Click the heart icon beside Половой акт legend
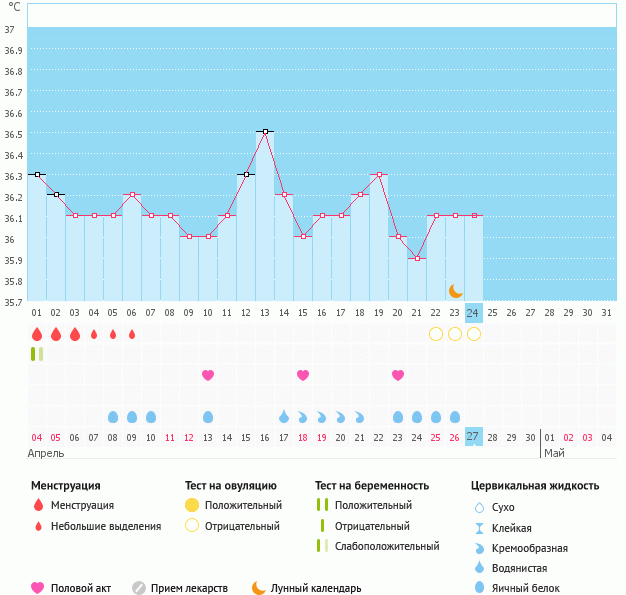This screenshot has width=626, height=595. point(38,588)
